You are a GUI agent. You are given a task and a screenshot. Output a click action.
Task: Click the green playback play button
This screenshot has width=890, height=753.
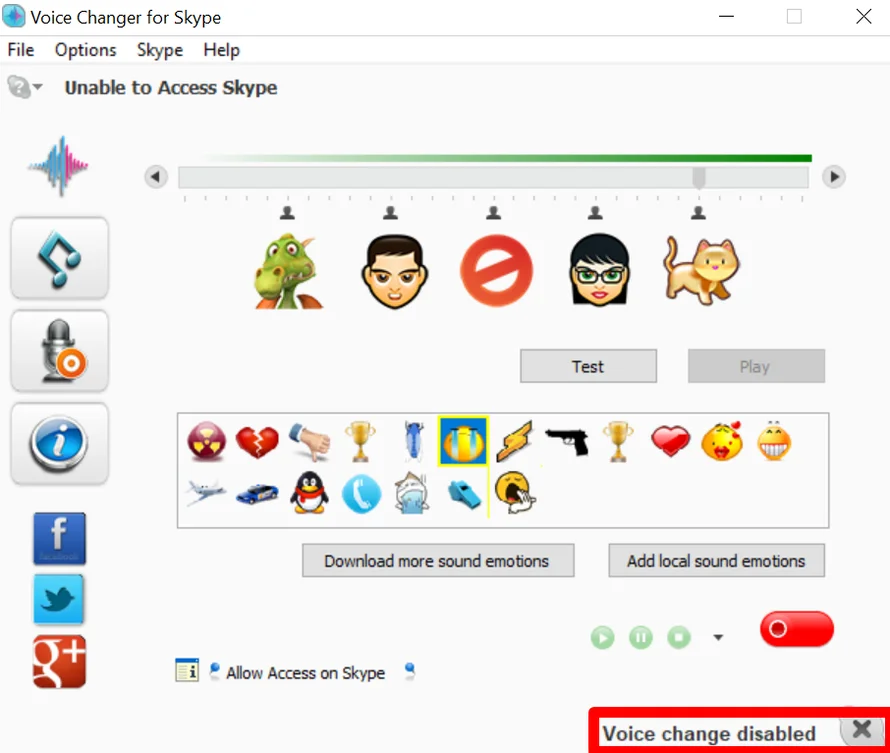(602, 637)
